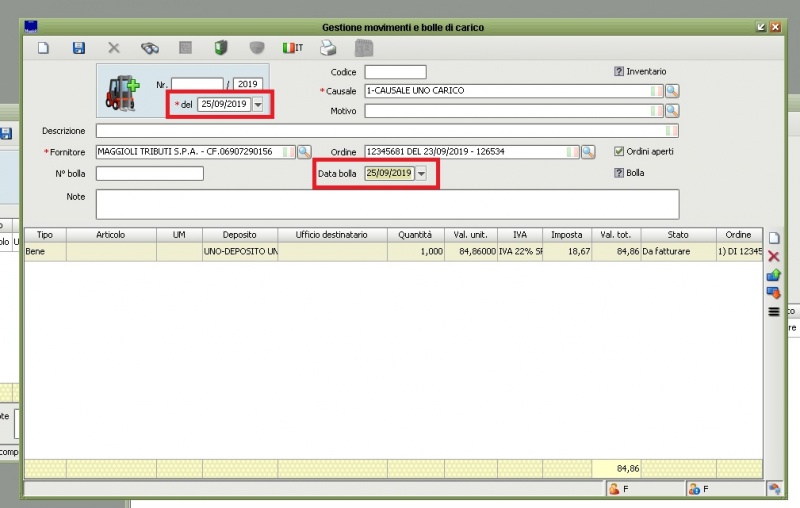
Task: Click the Italian flag language icon
Action: (x=292, y=47)
